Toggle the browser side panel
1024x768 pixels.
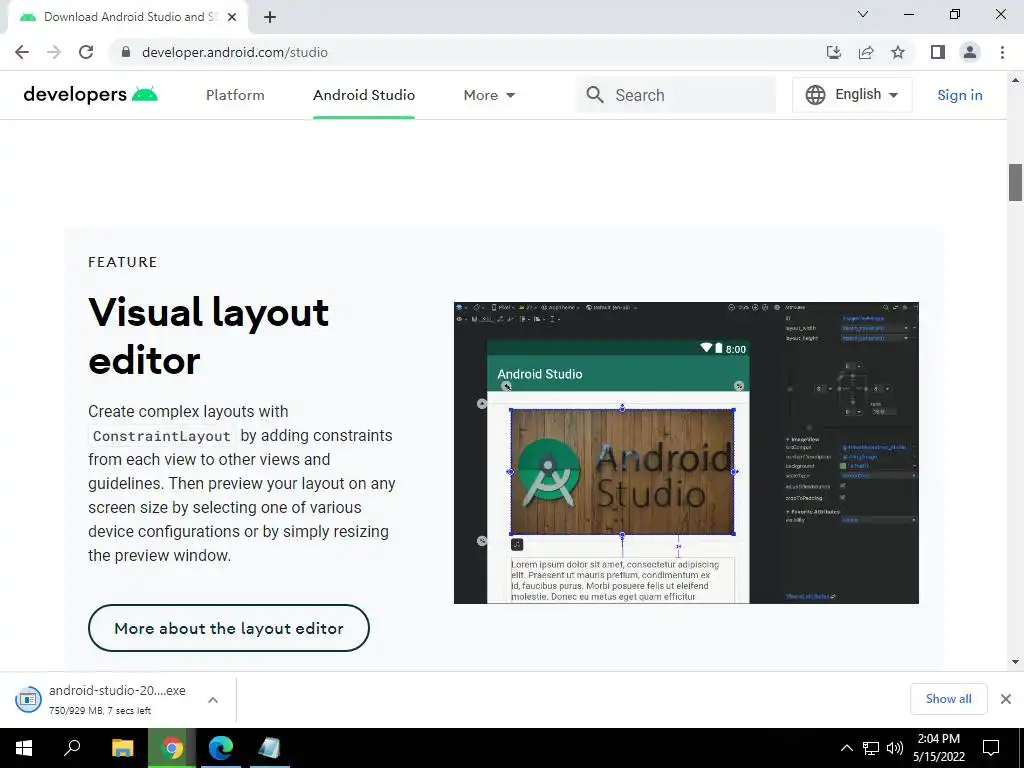coord(938,52)
